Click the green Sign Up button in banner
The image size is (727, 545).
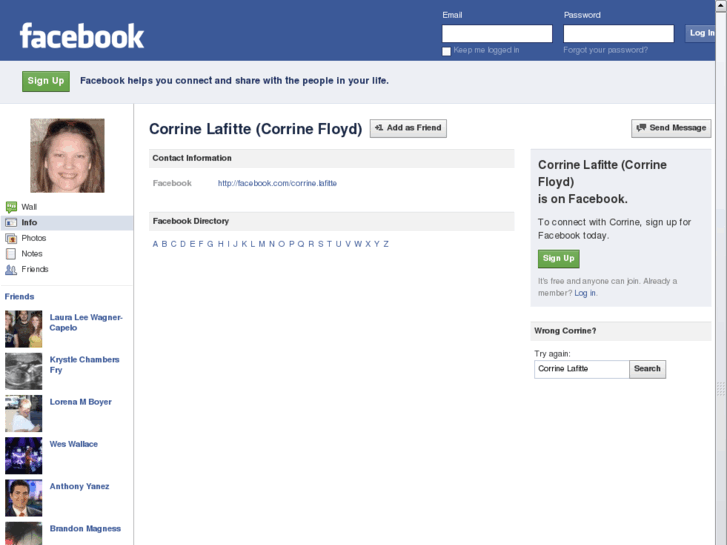point(46,81)
